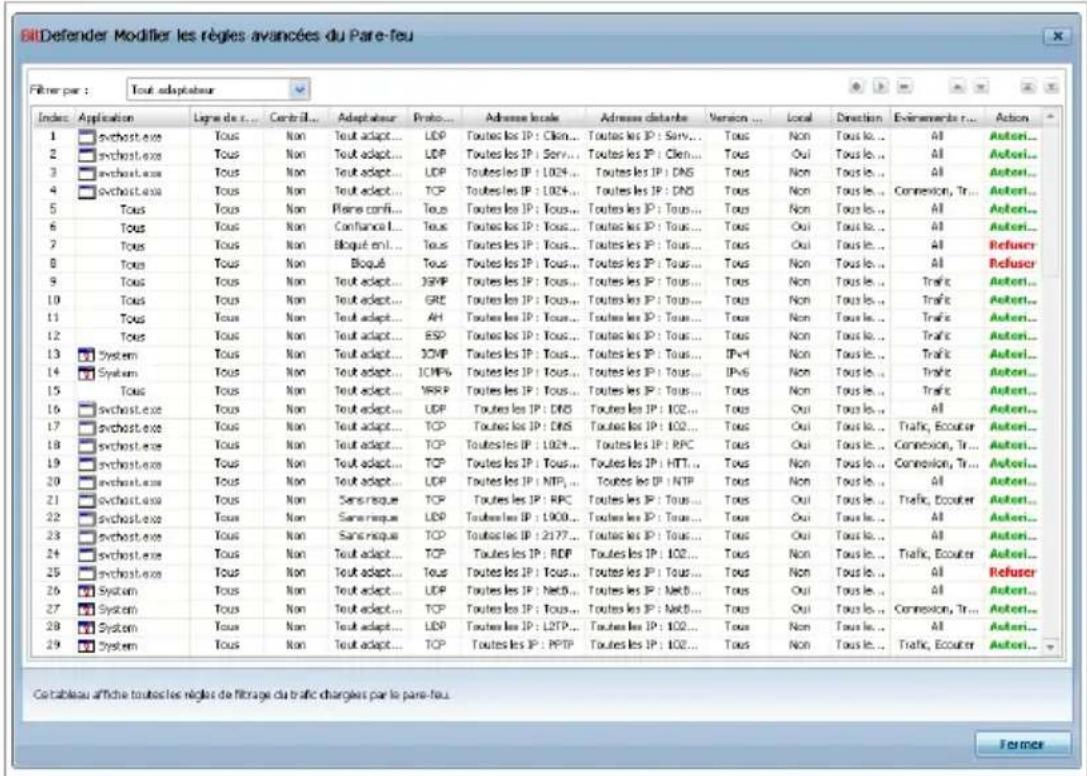The image size is (1087, 776).
Task: Click the svchost.exe icon in row 18
Action: (87, 446)
